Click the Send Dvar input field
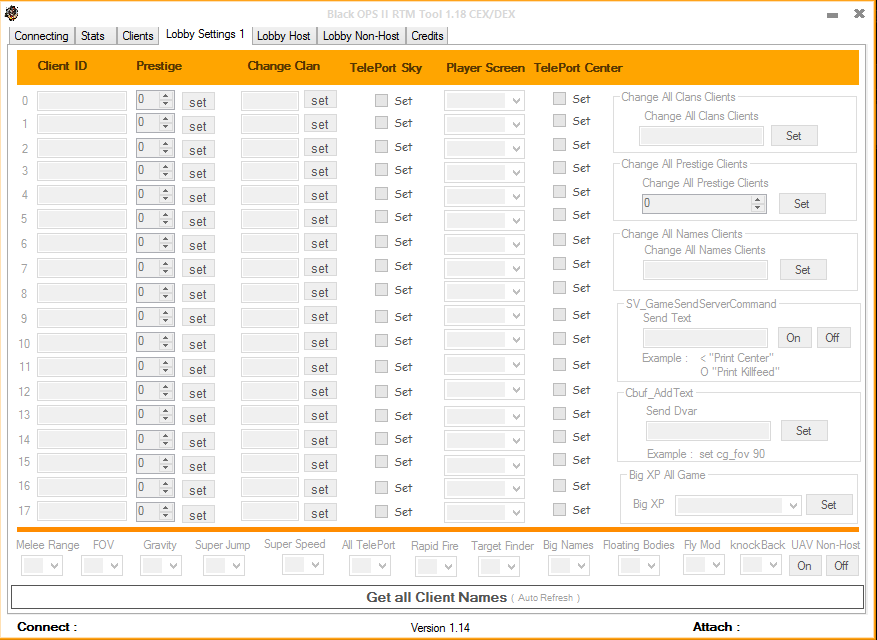Screen dimensions: 877x640 (708, 431)
